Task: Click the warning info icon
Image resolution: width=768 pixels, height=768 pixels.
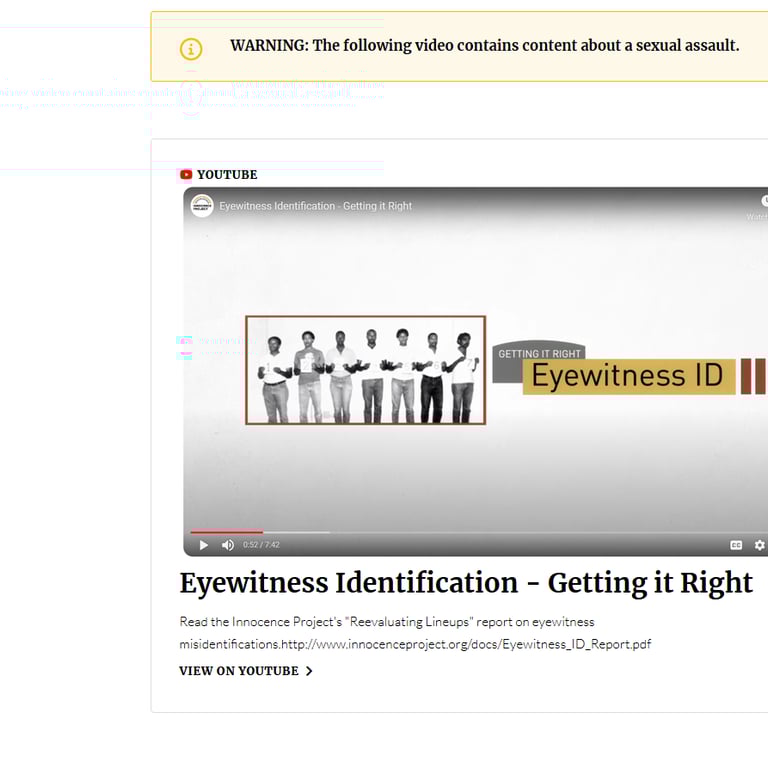Action: click(191, 49)
